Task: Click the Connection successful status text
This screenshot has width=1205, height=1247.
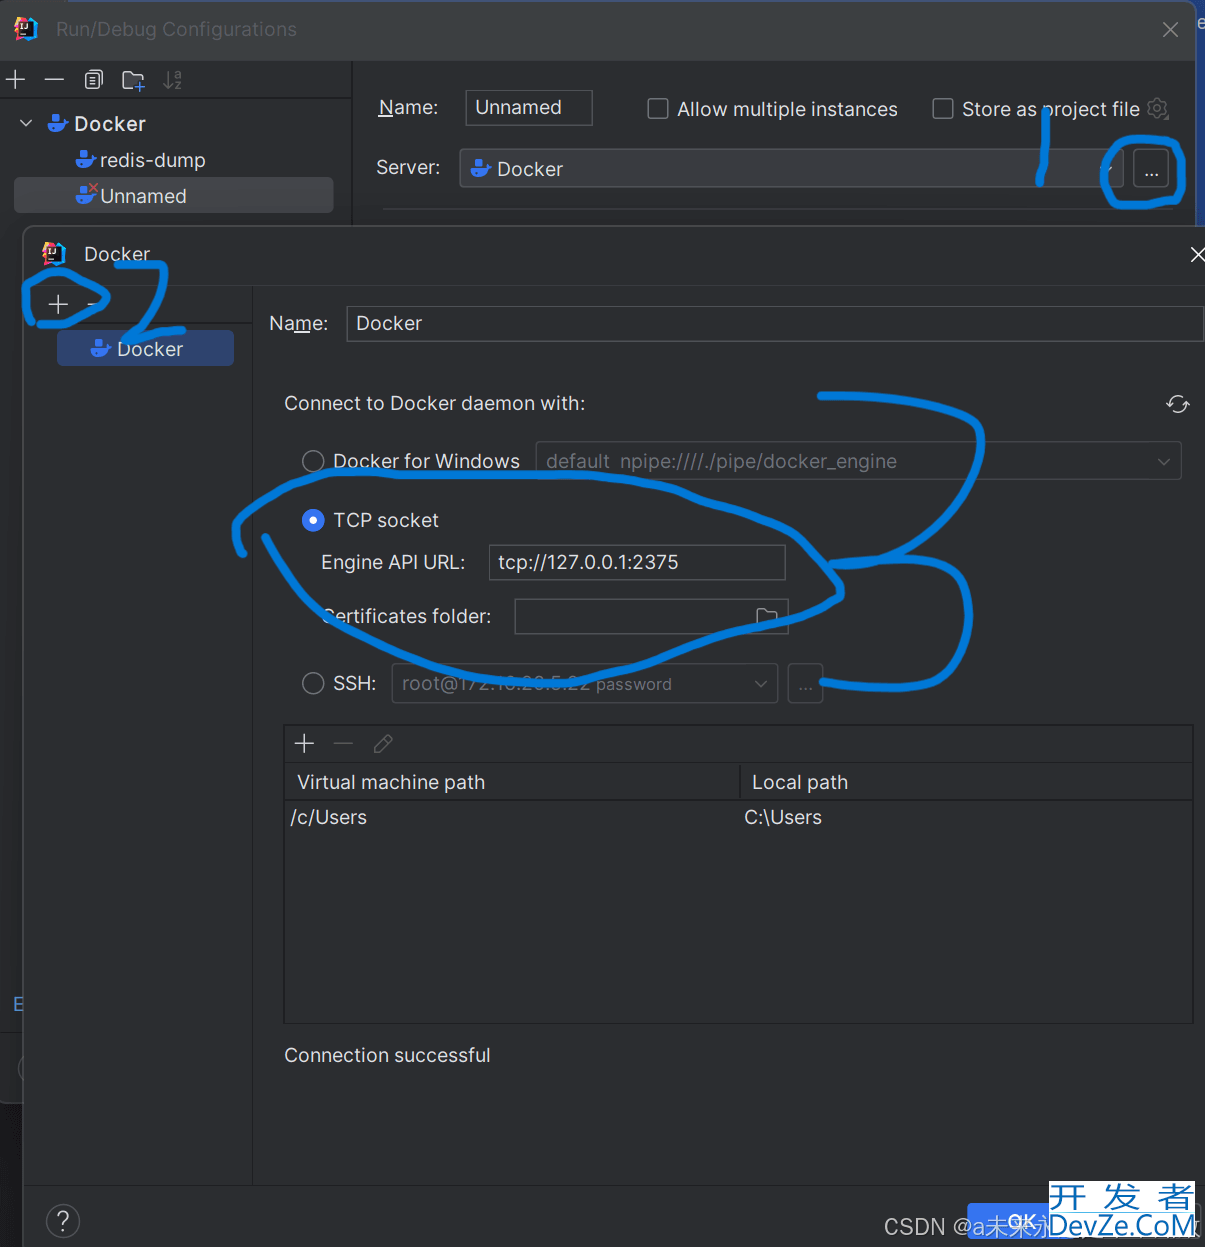Action: point(387,1055)
